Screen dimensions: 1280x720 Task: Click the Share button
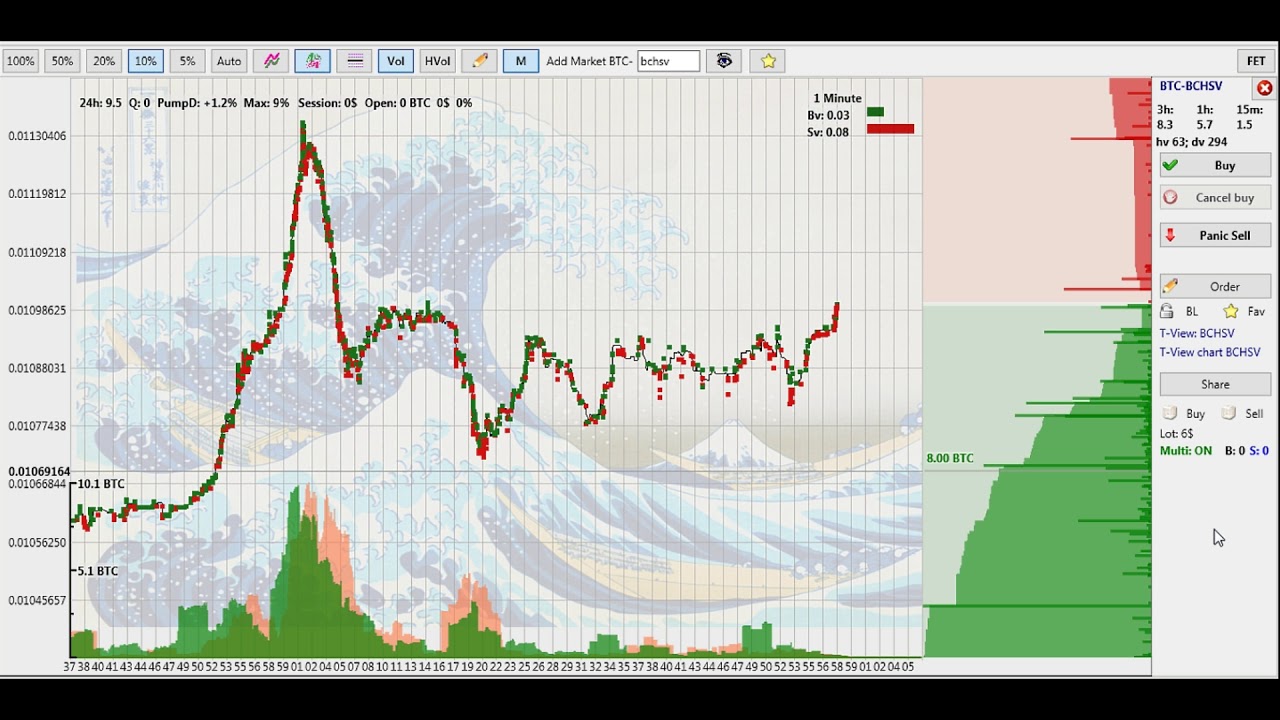[x=1215, y=384]
